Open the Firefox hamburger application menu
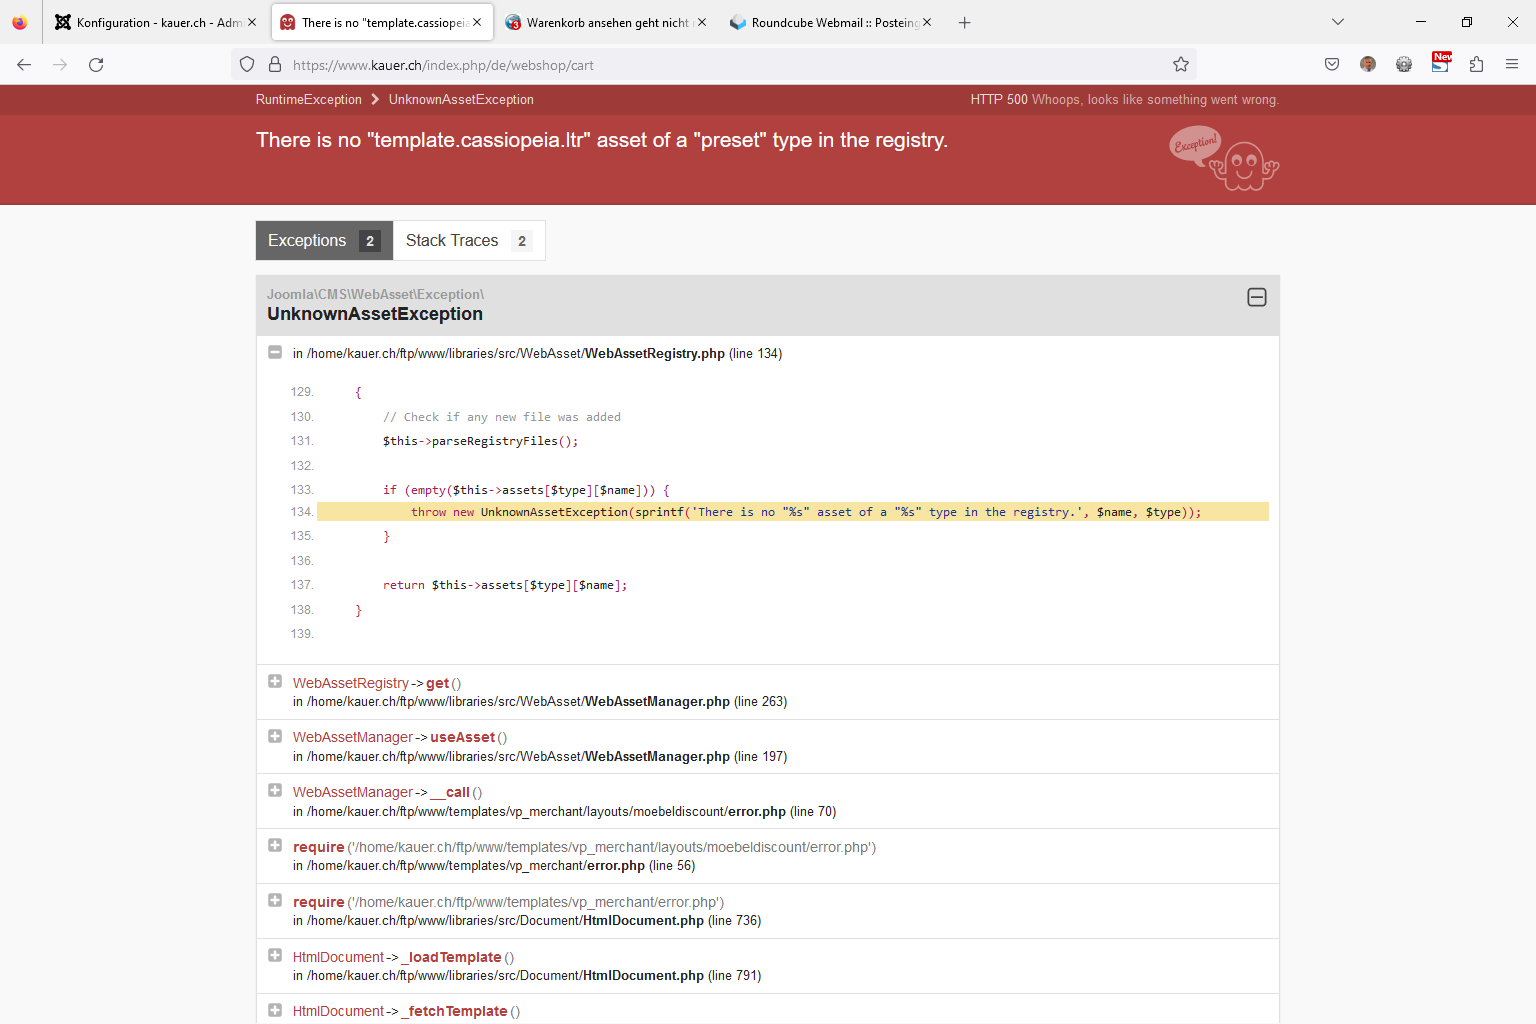1536x1024 pixels. [x=1512, y=65]
